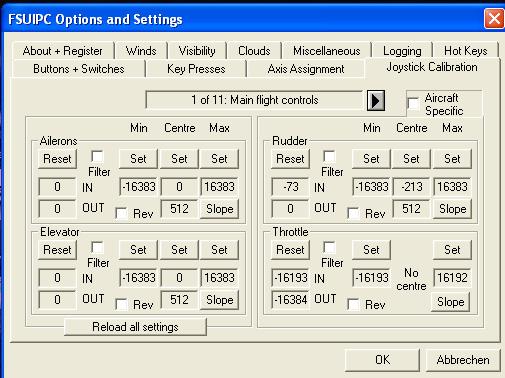Switch to the Winds tab
This screenshot has width=505, height=378.
(x=141, y=51)
